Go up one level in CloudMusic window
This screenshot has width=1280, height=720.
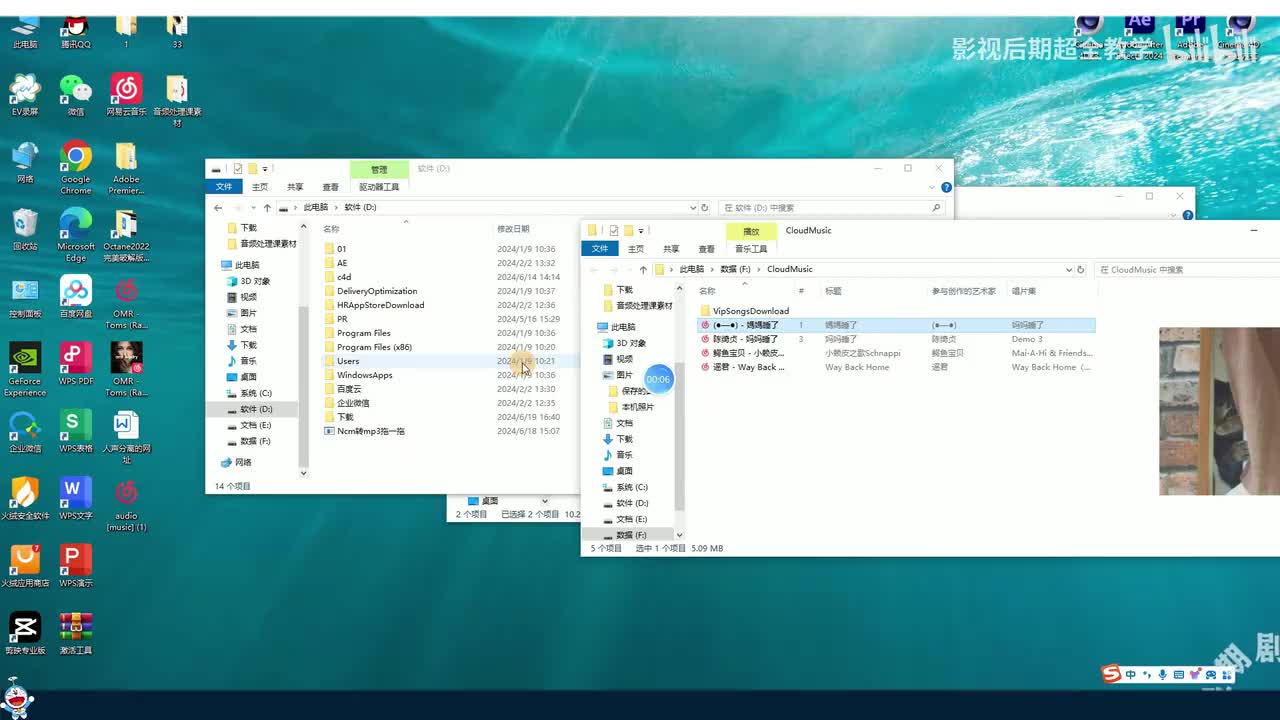643,270
